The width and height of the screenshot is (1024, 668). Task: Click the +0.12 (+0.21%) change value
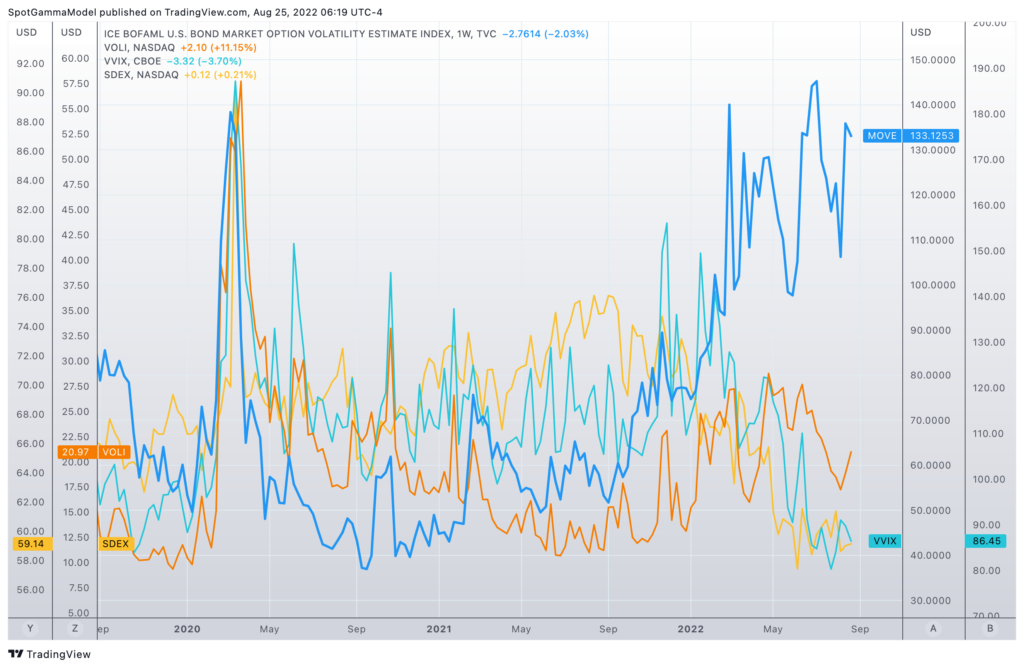220,75
